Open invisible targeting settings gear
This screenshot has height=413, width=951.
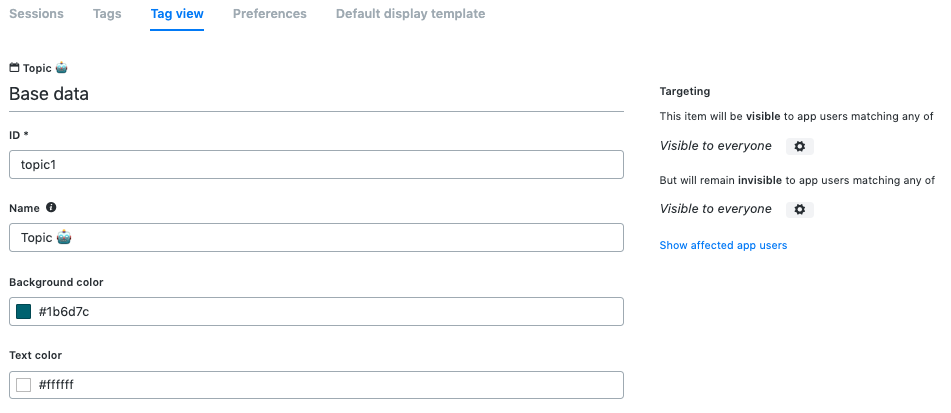click(799, 209)
